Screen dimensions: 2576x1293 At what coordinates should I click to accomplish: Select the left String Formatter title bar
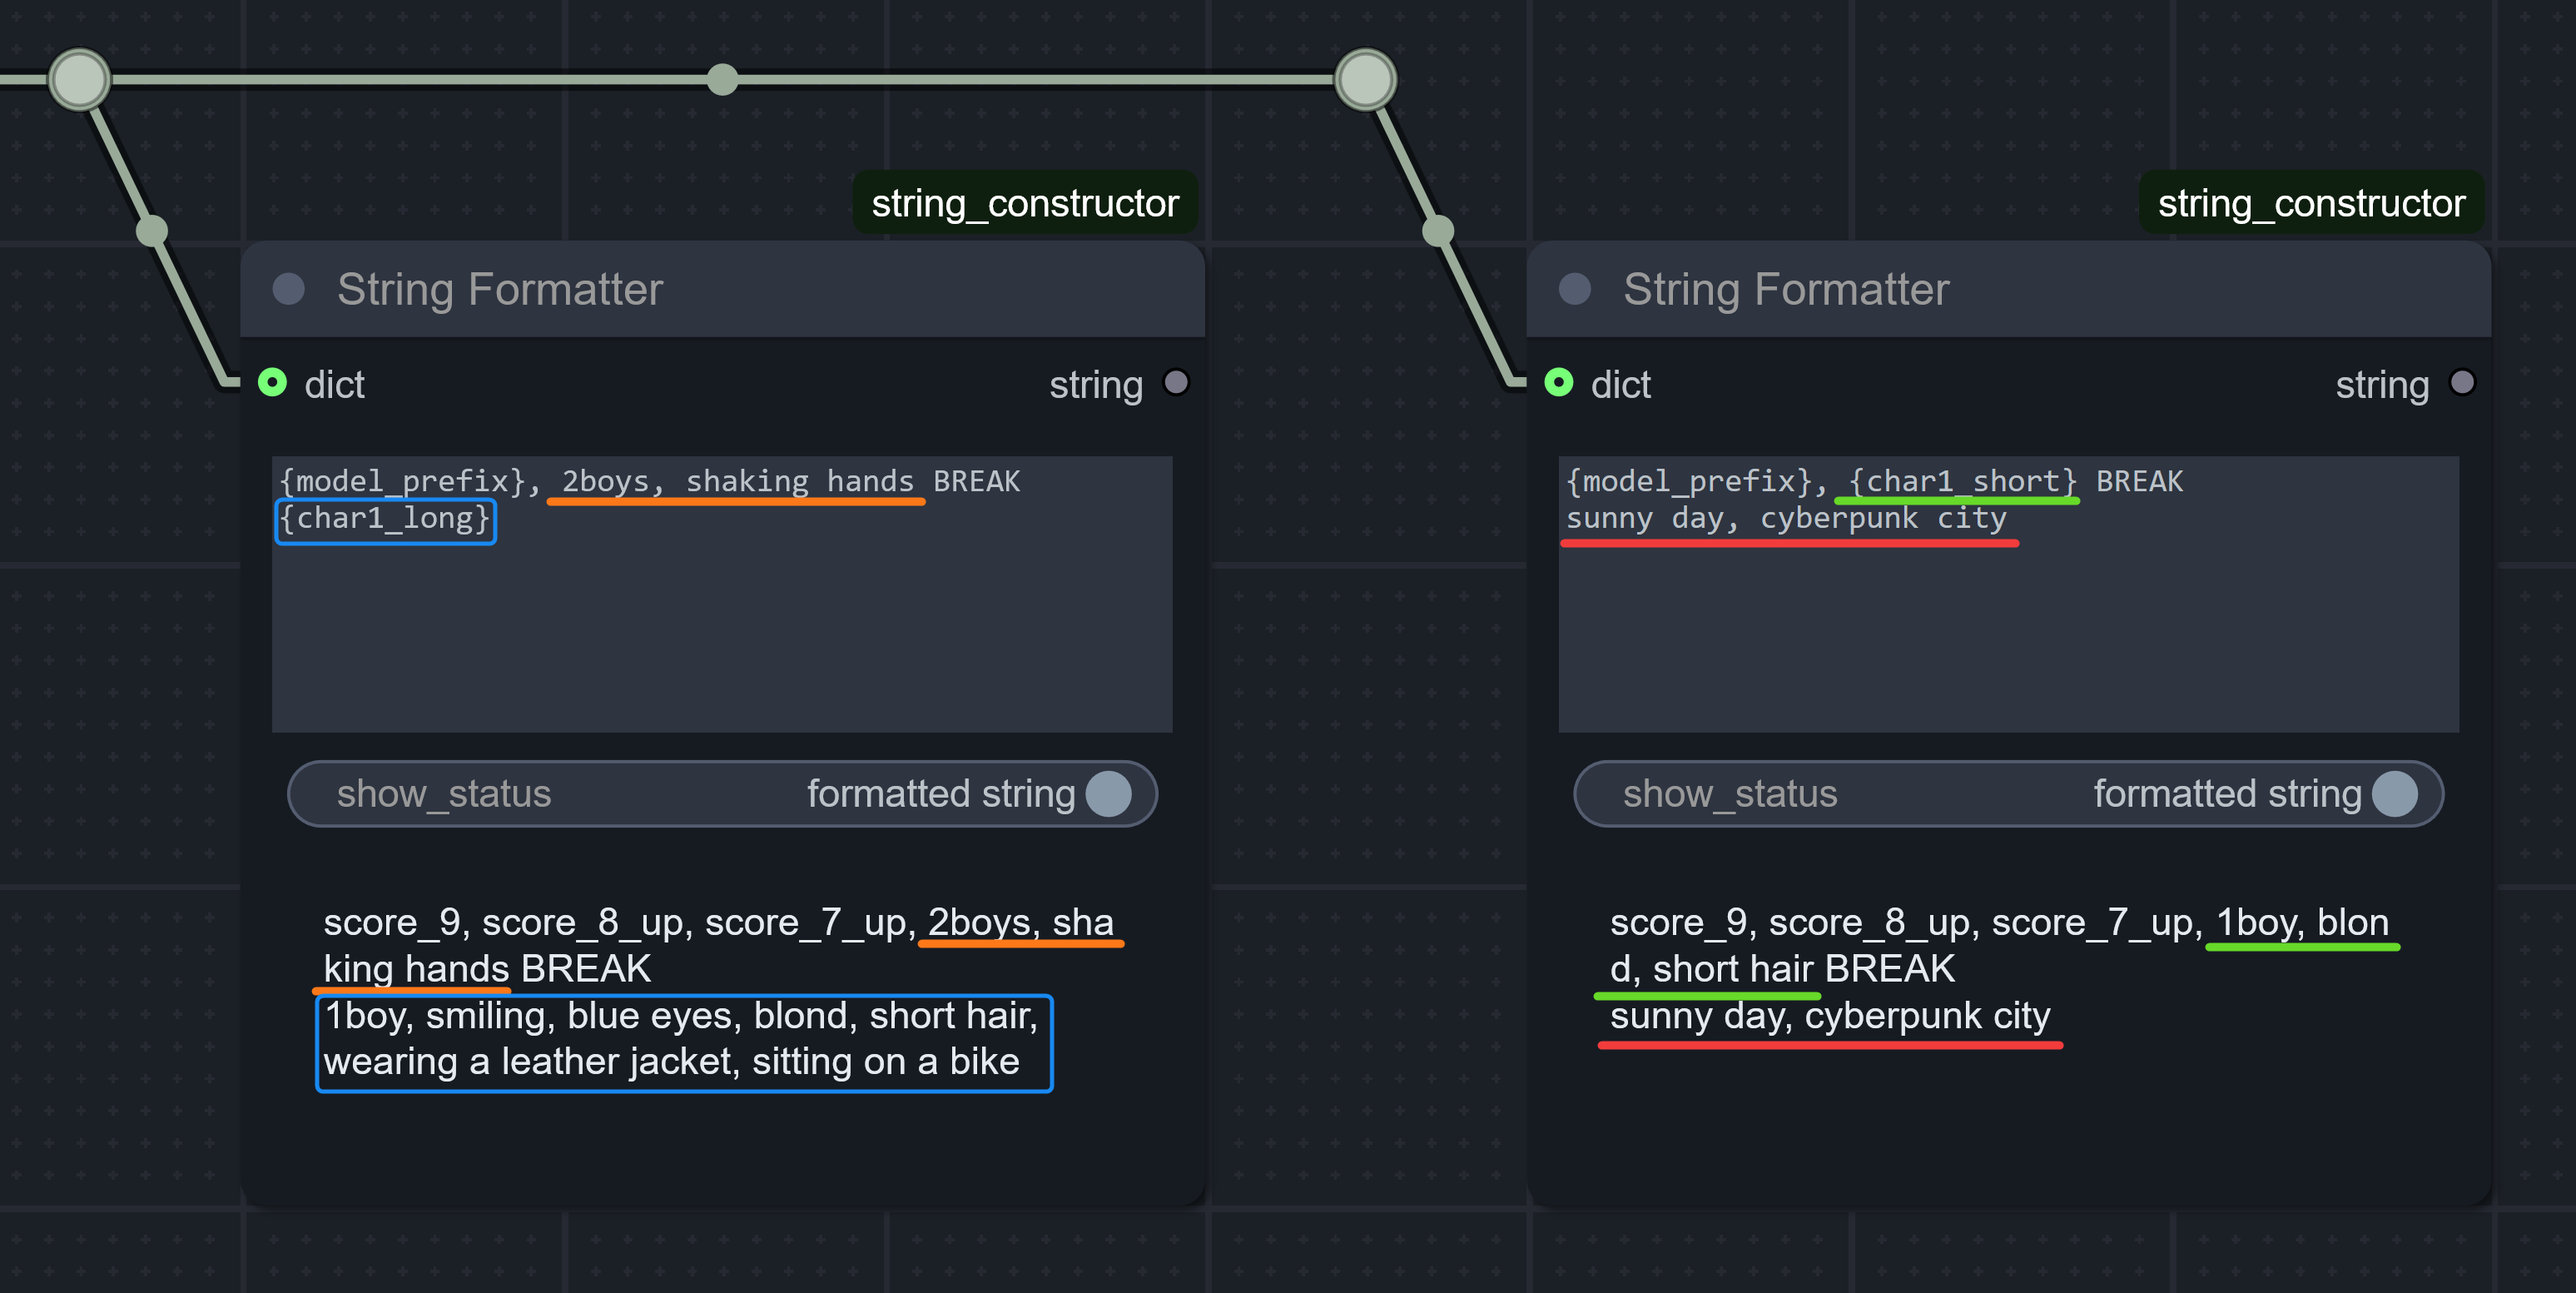[722, 289]
